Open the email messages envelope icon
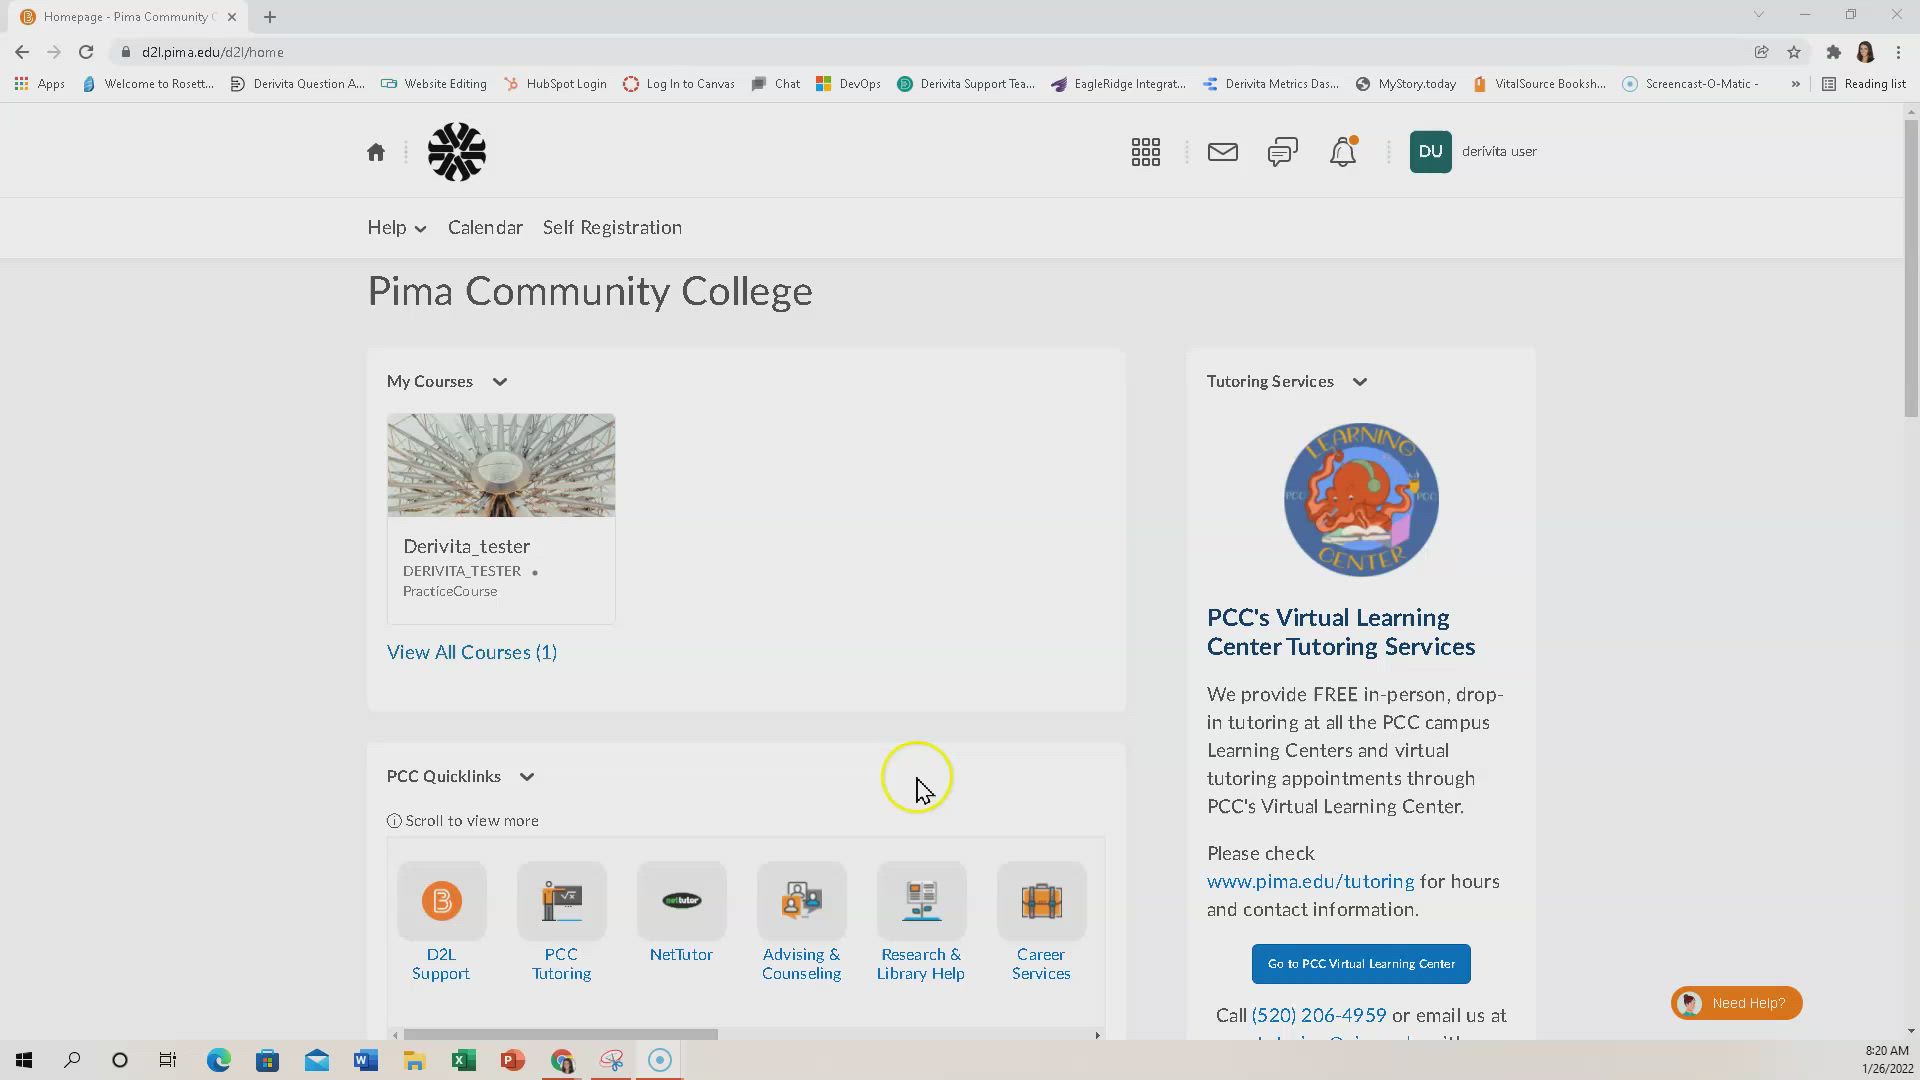This screenshot has width=1920, height=1080. [x=1222, y=151]
